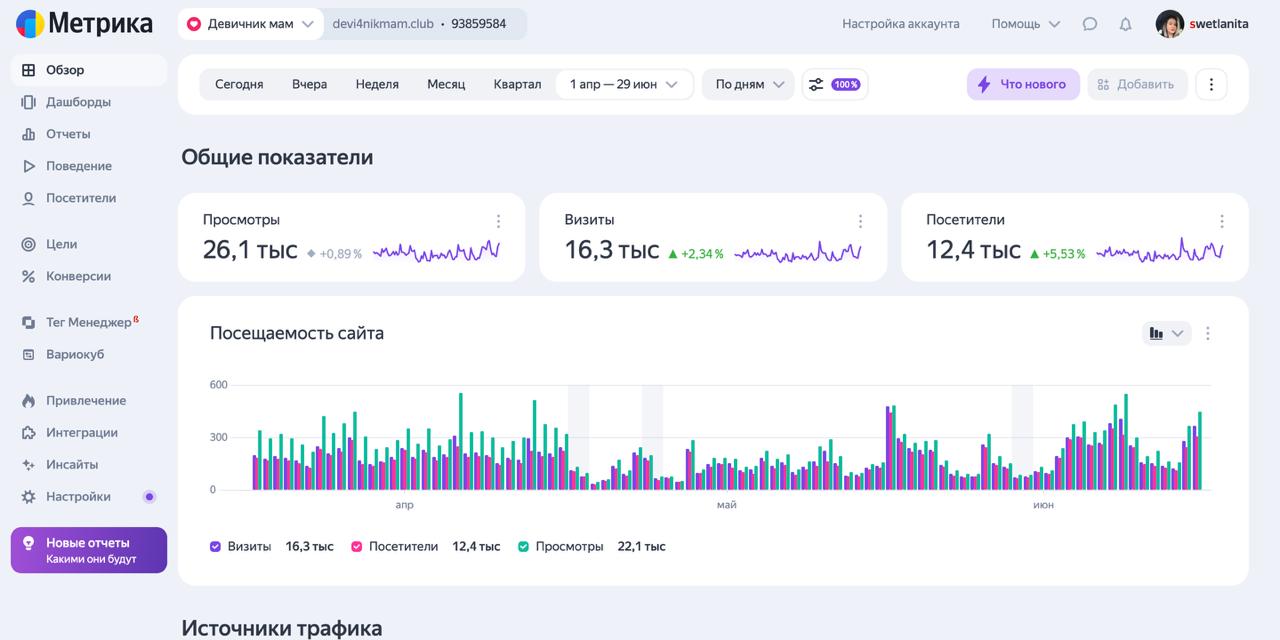Click the май label on chart axis
The height and width of the screenshot is (640, 1280).
(727, 505)
